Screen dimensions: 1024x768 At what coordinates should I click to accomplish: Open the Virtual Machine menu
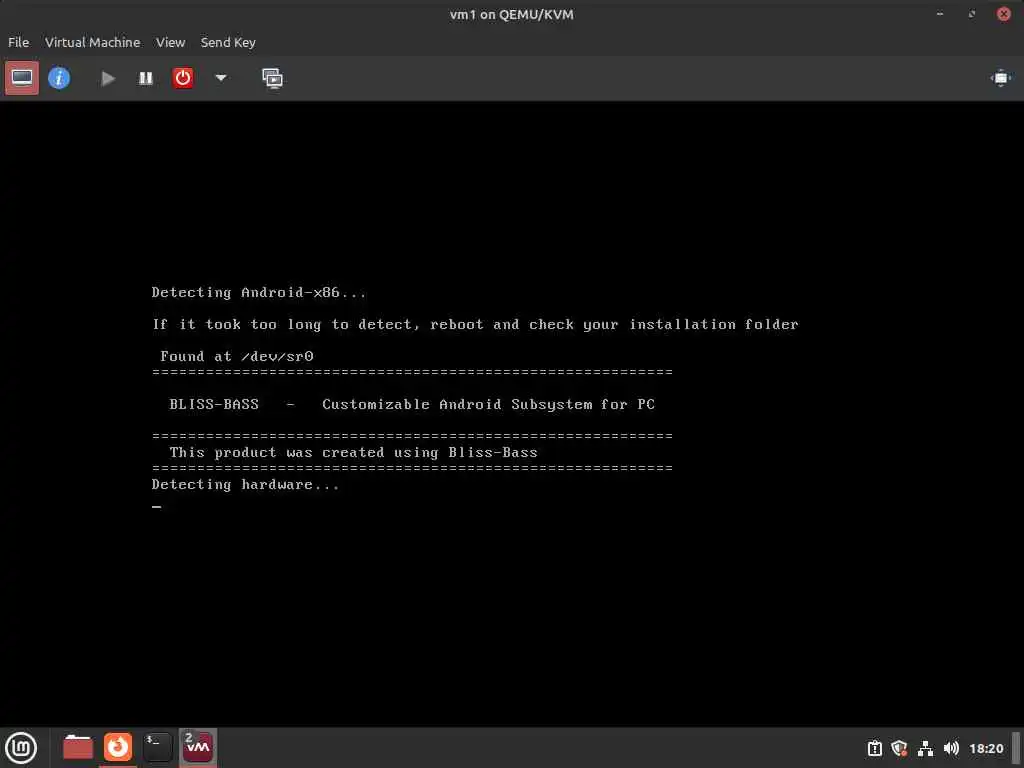point(92,42)
